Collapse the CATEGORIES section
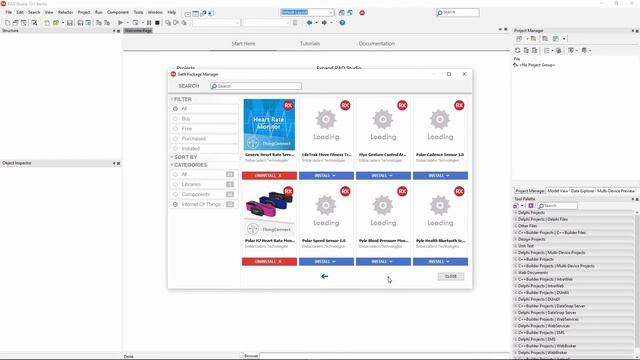The height and width of the screenshot is (360, 640). (172, 165)
